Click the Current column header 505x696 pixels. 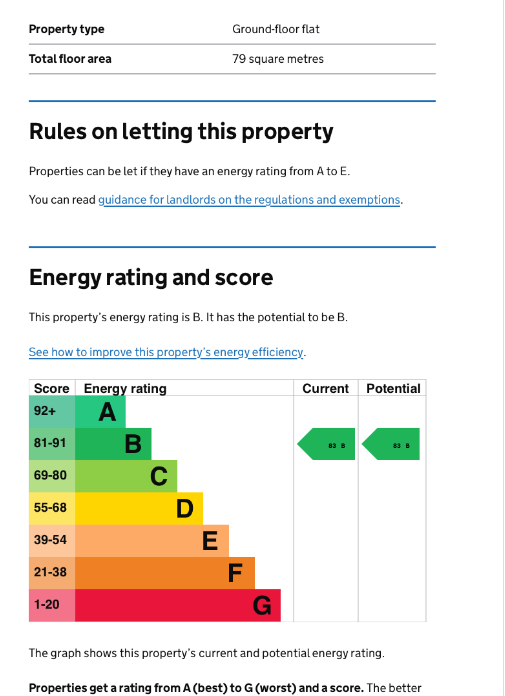[325, 388]
